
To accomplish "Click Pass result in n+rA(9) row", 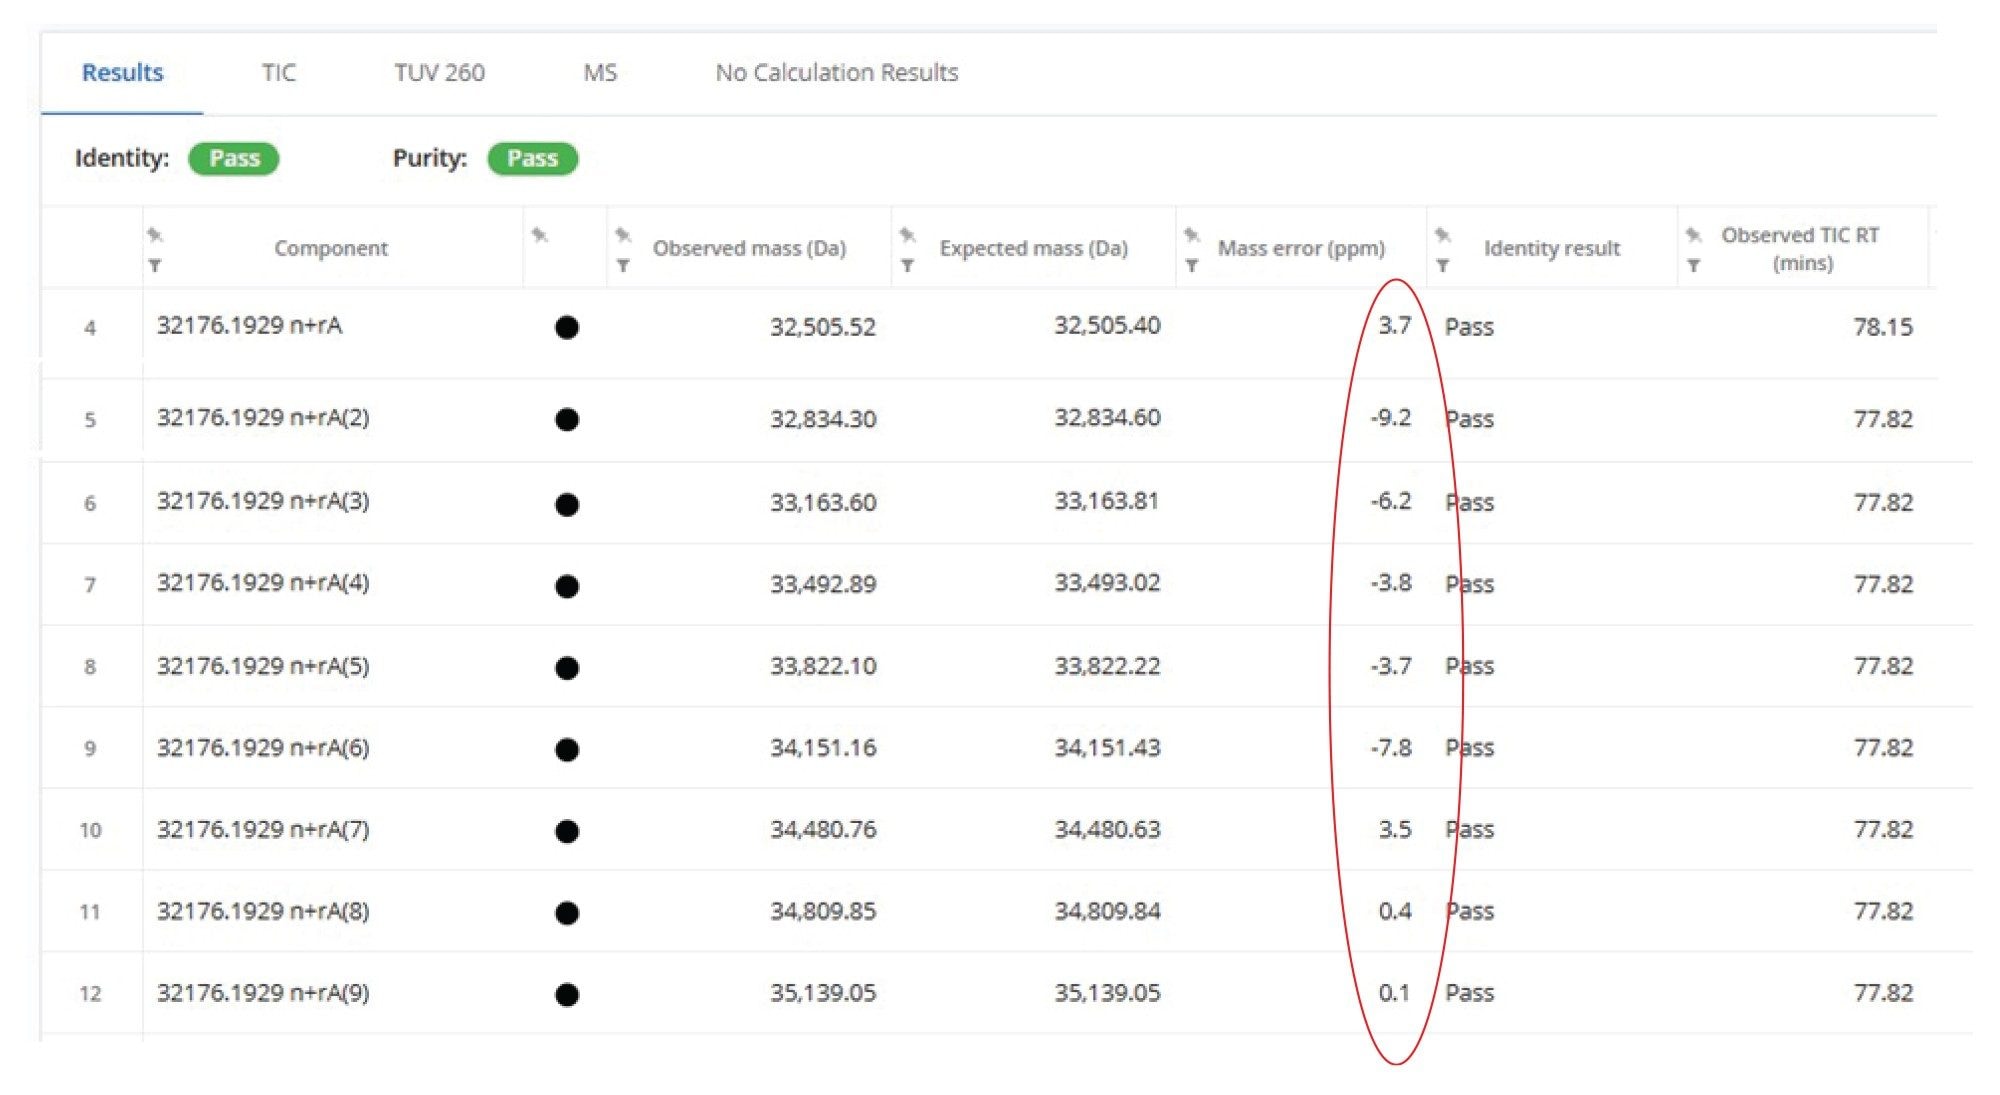I will click(x=1469, y=993).
